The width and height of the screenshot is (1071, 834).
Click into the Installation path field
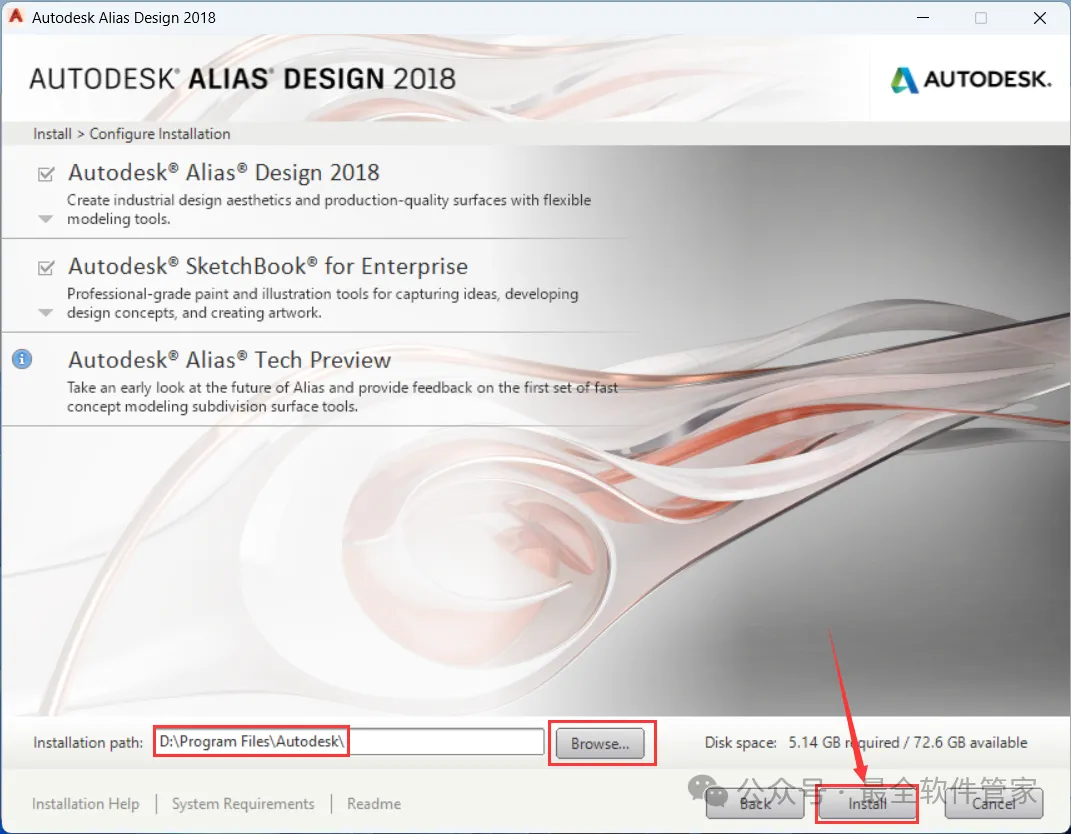click(349, 742)
